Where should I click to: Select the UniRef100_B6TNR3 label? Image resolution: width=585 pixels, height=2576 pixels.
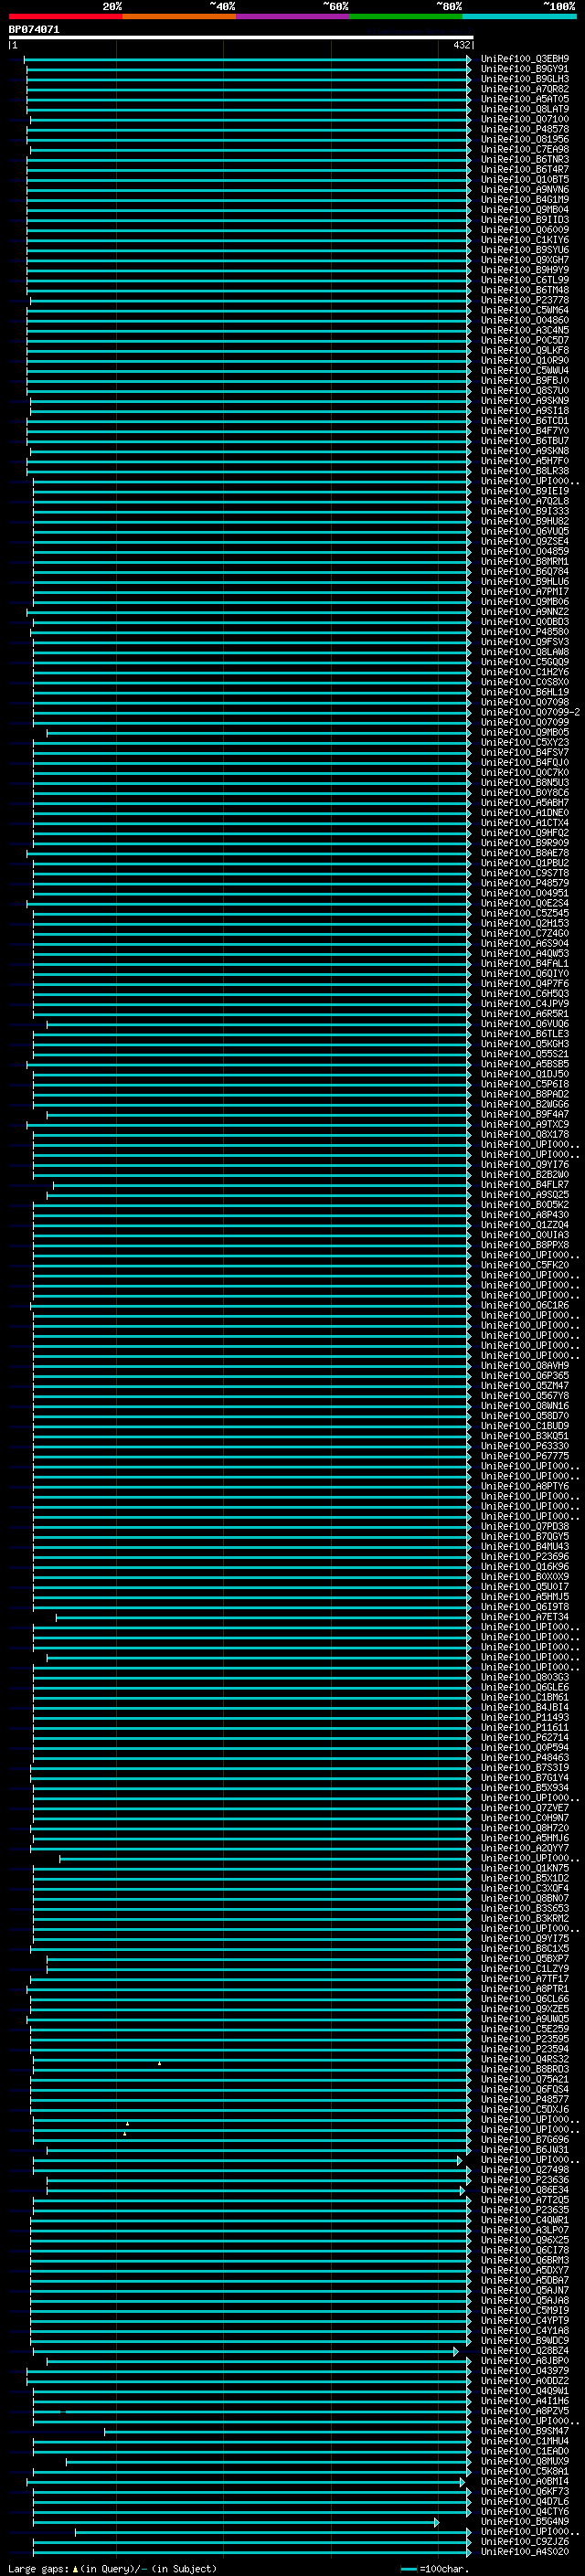point(524,159)
